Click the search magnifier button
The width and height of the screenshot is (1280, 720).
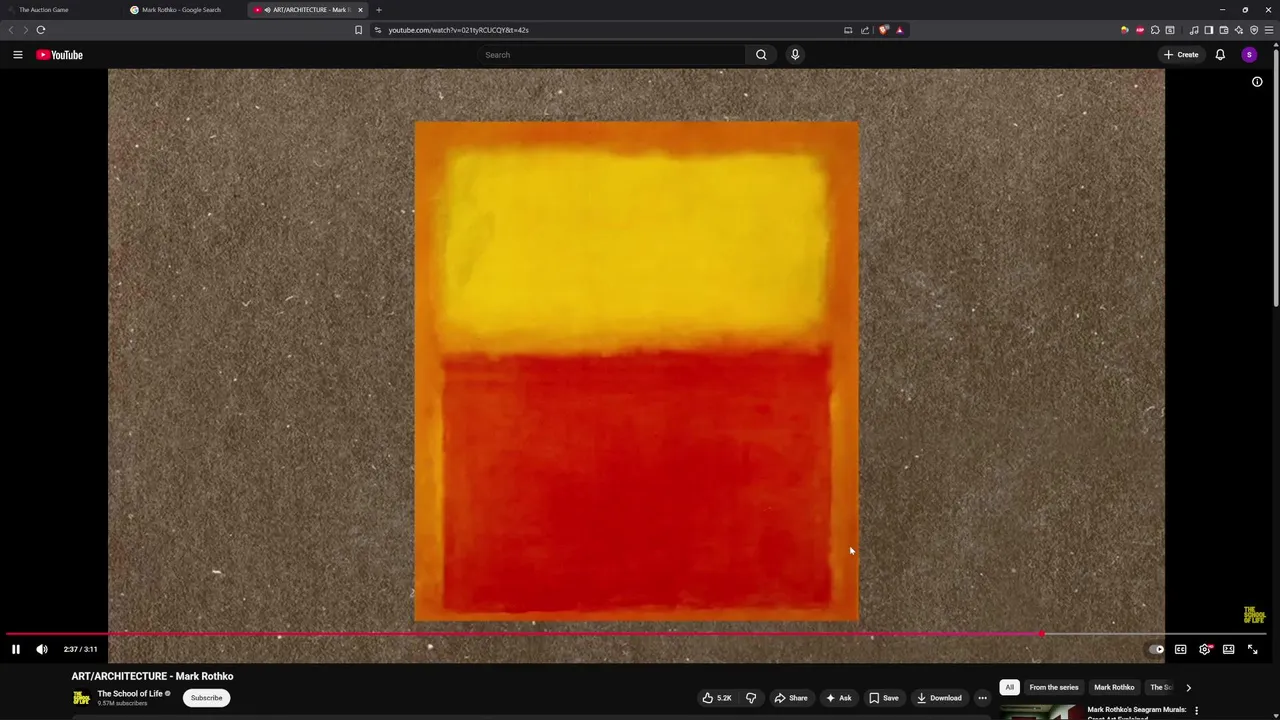click(761, 55)
